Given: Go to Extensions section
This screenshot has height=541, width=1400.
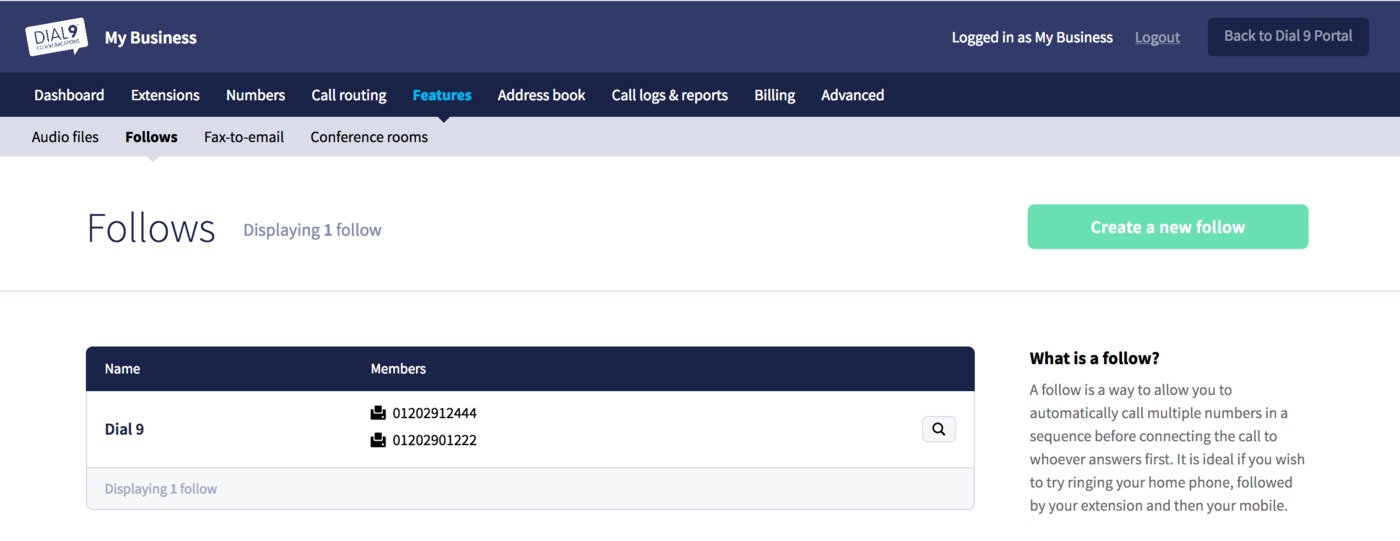Looking at the screenshot, I should coord(165,95).
